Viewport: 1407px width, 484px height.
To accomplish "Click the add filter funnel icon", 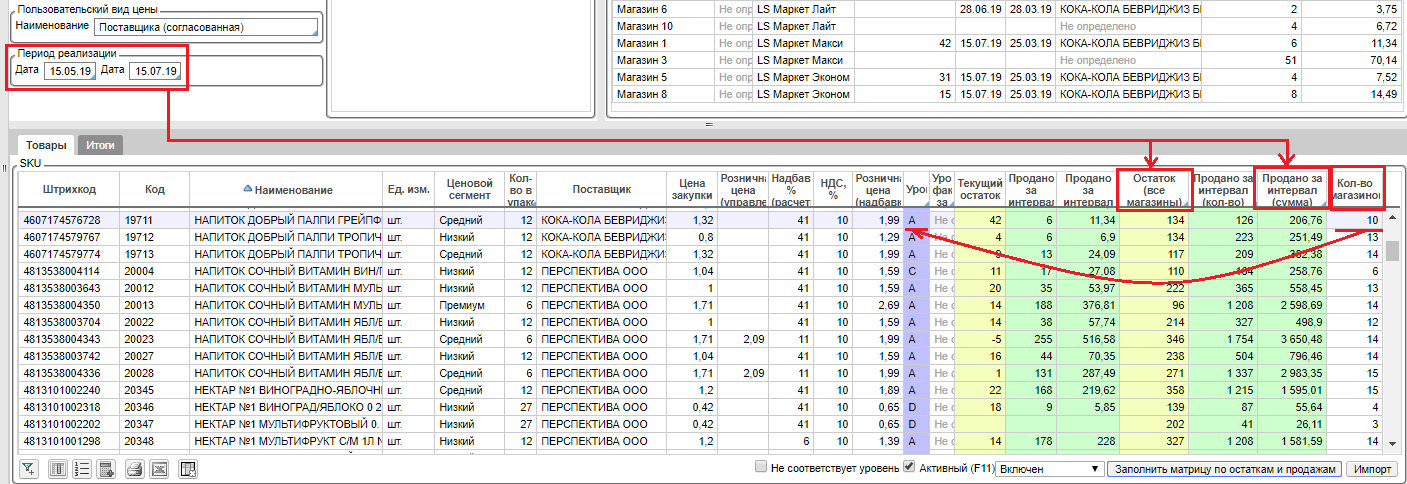I will coord(28,469).
